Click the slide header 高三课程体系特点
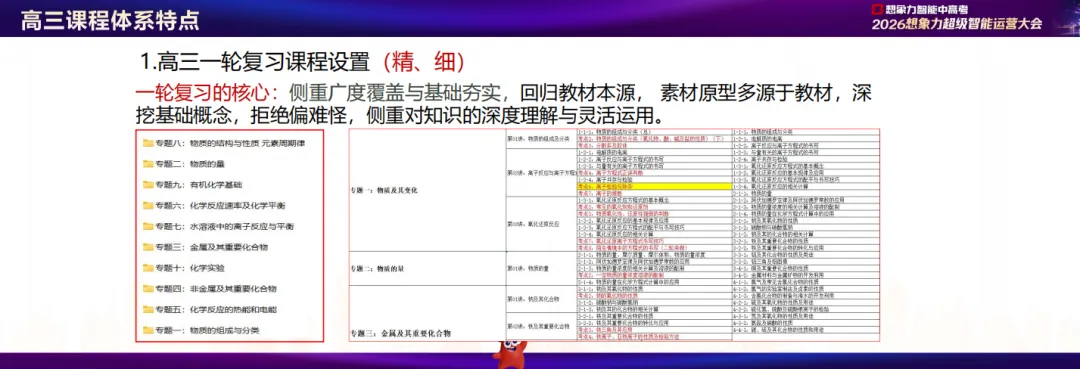The image size is (1080, 369). pyautogui.click(x=110, y=20)
